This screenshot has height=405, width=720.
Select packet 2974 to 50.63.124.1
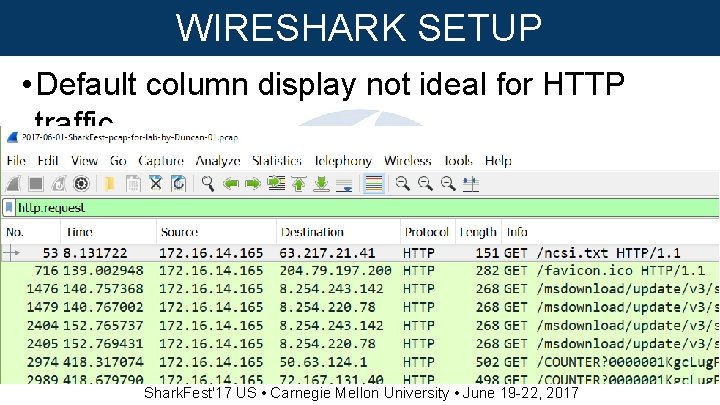click(360, 362)
